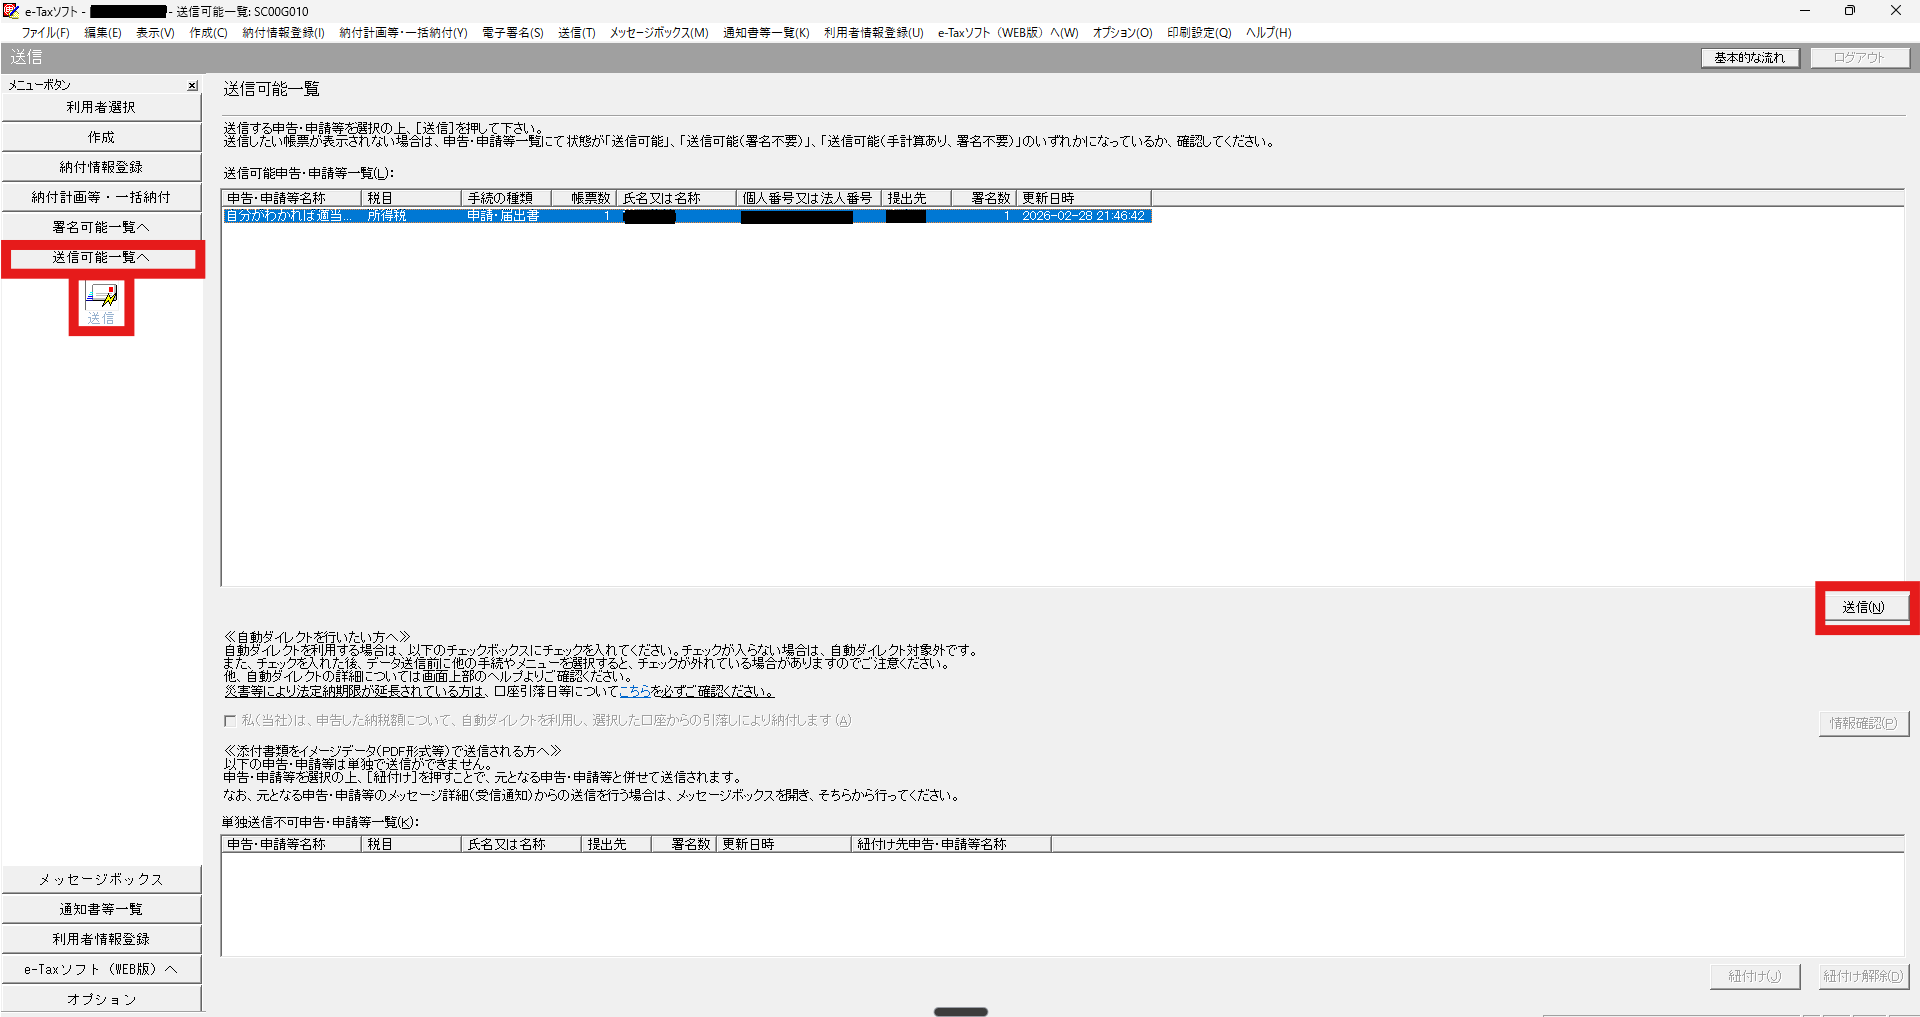Toggle the 自動ダイレクト payment checkbox

230,721
